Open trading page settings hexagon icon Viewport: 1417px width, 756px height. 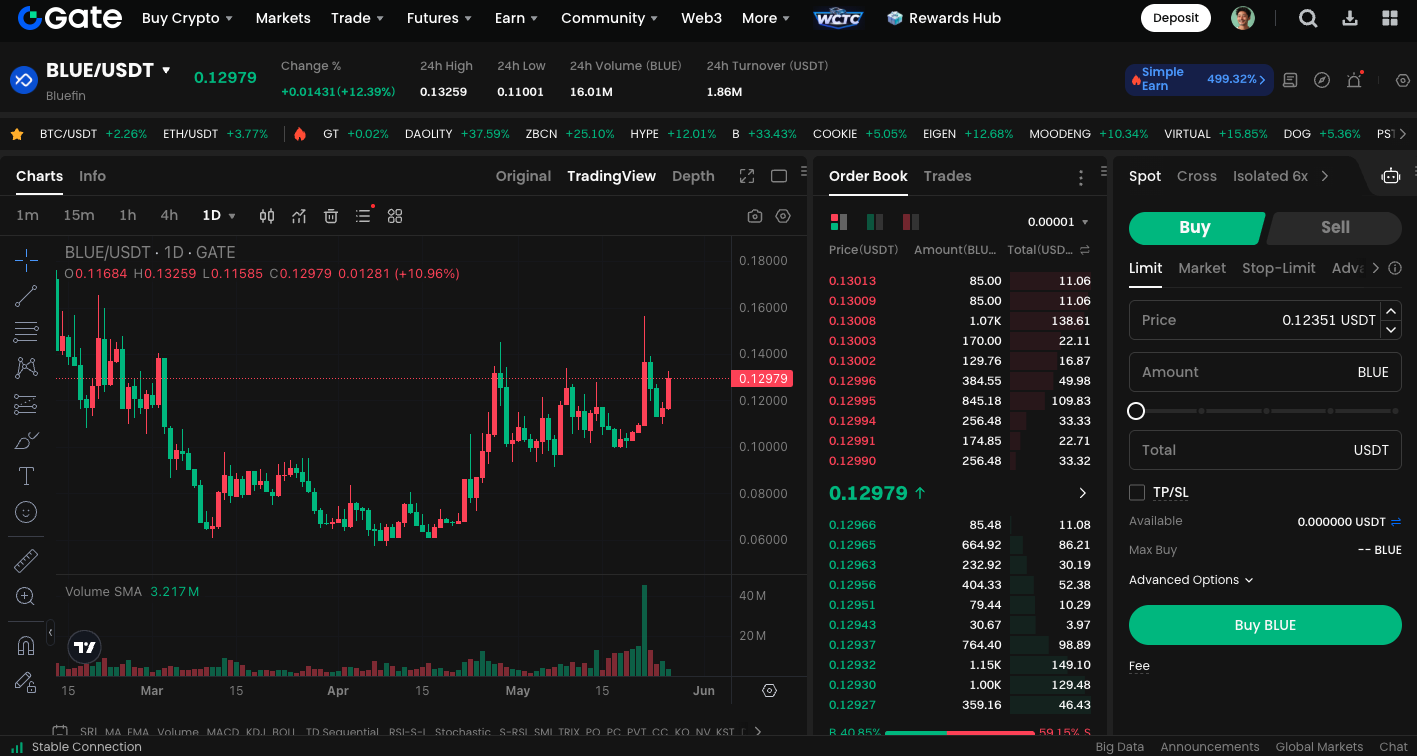pos(1403,80)
